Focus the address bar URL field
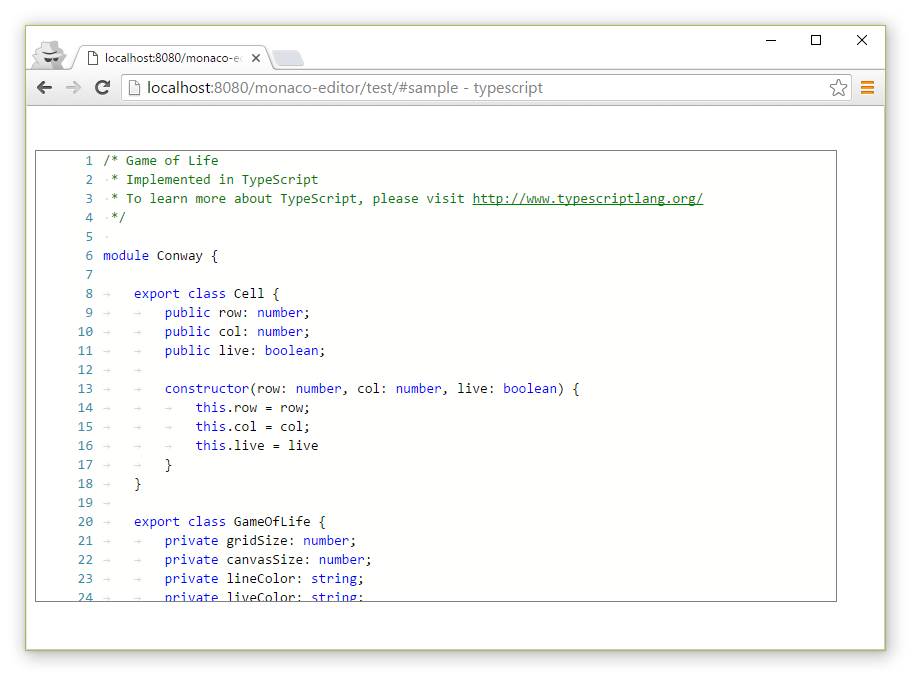Viewport: 918px width, 687px height. click(x=486, y=88)
